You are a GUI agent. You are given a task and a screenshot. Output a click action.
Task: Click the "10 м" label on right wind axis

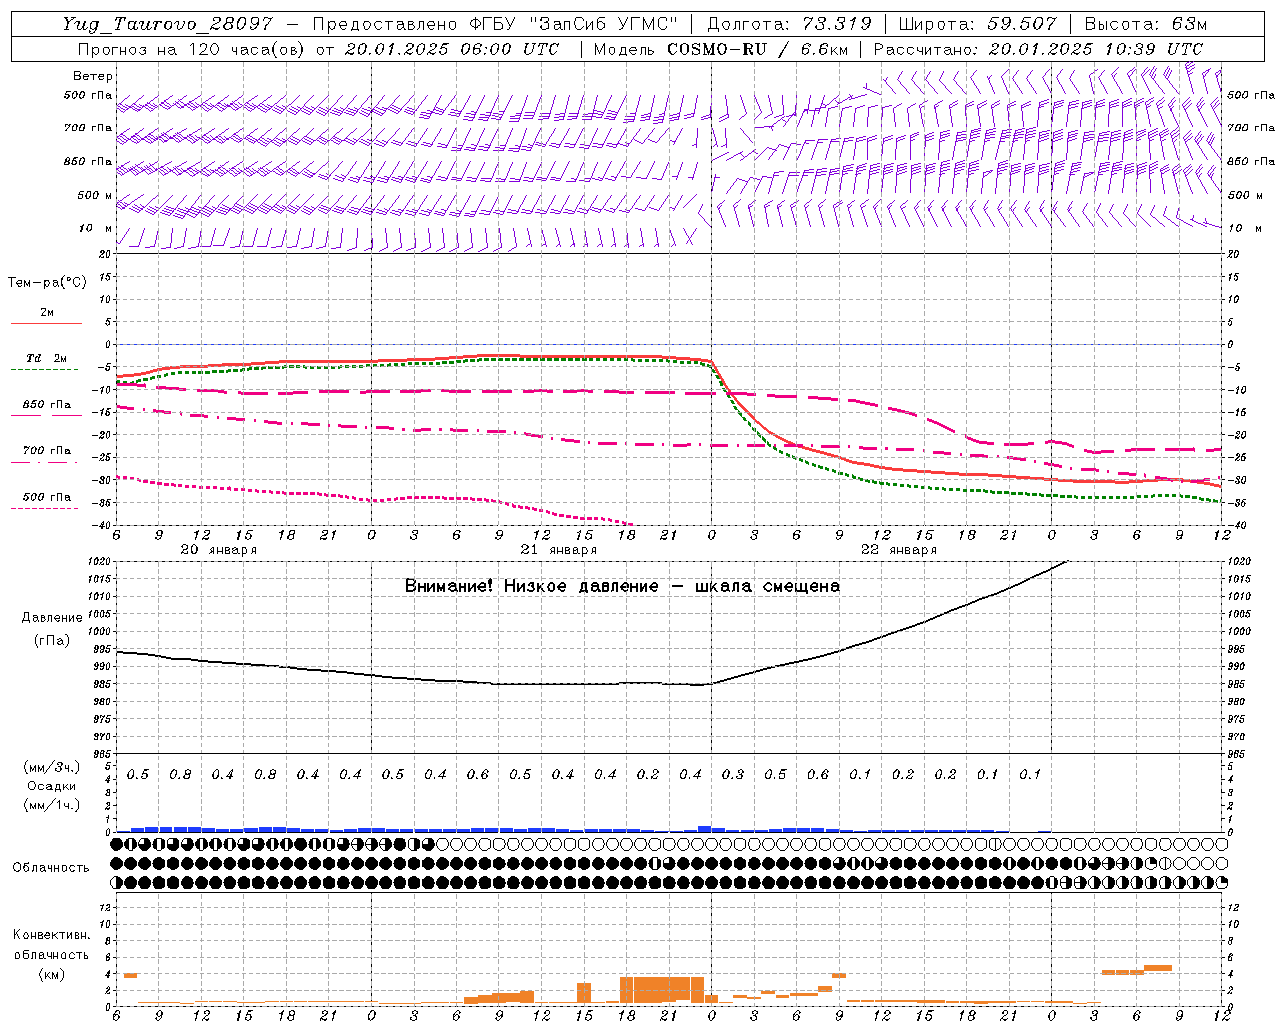click(x=1243, y=229)
